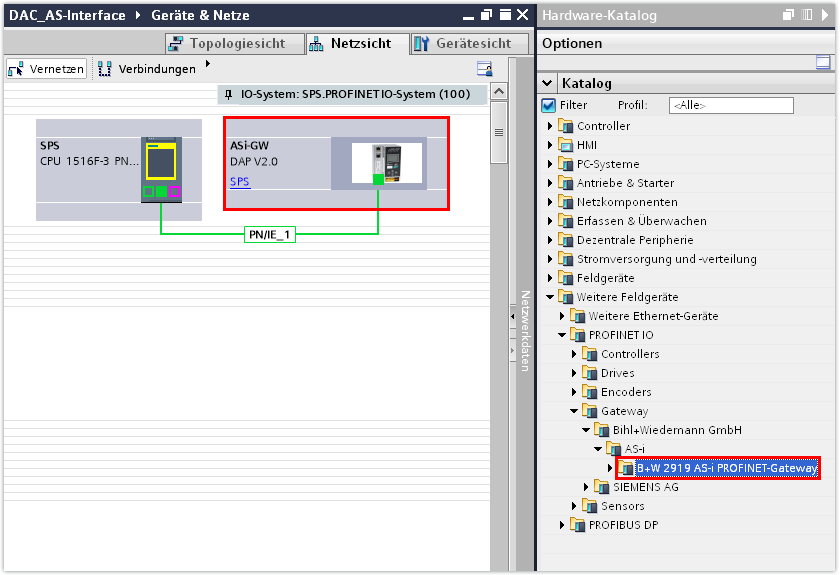Click the pin icon beside IO-System label
Viewport: 840px width, 575px height.
(x=229, y=94)
